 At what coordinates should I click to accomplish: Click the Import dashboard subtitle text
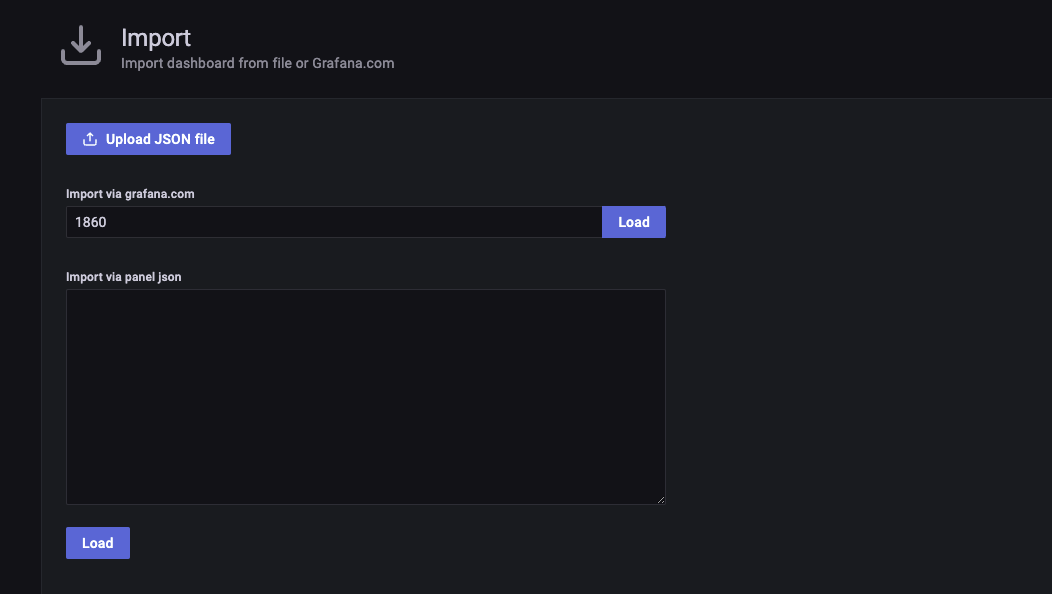[257, 62]
